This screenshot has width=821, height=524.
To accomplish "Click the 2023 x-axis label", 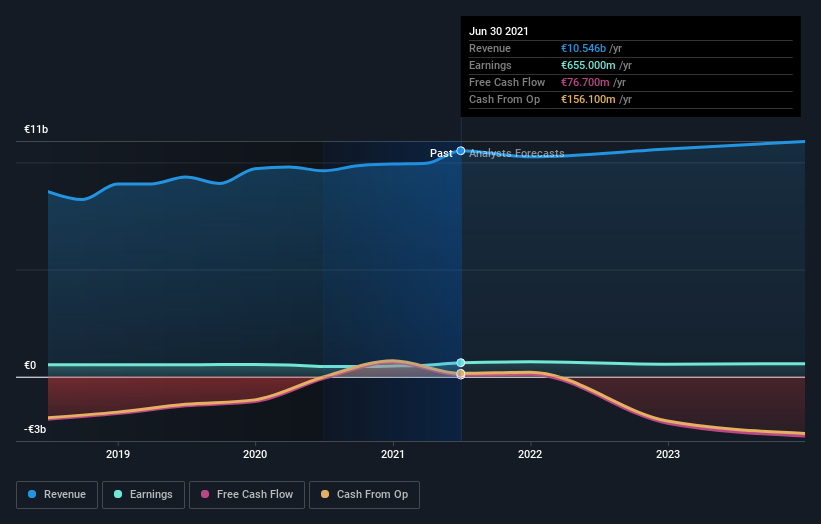I will (668, 454).
